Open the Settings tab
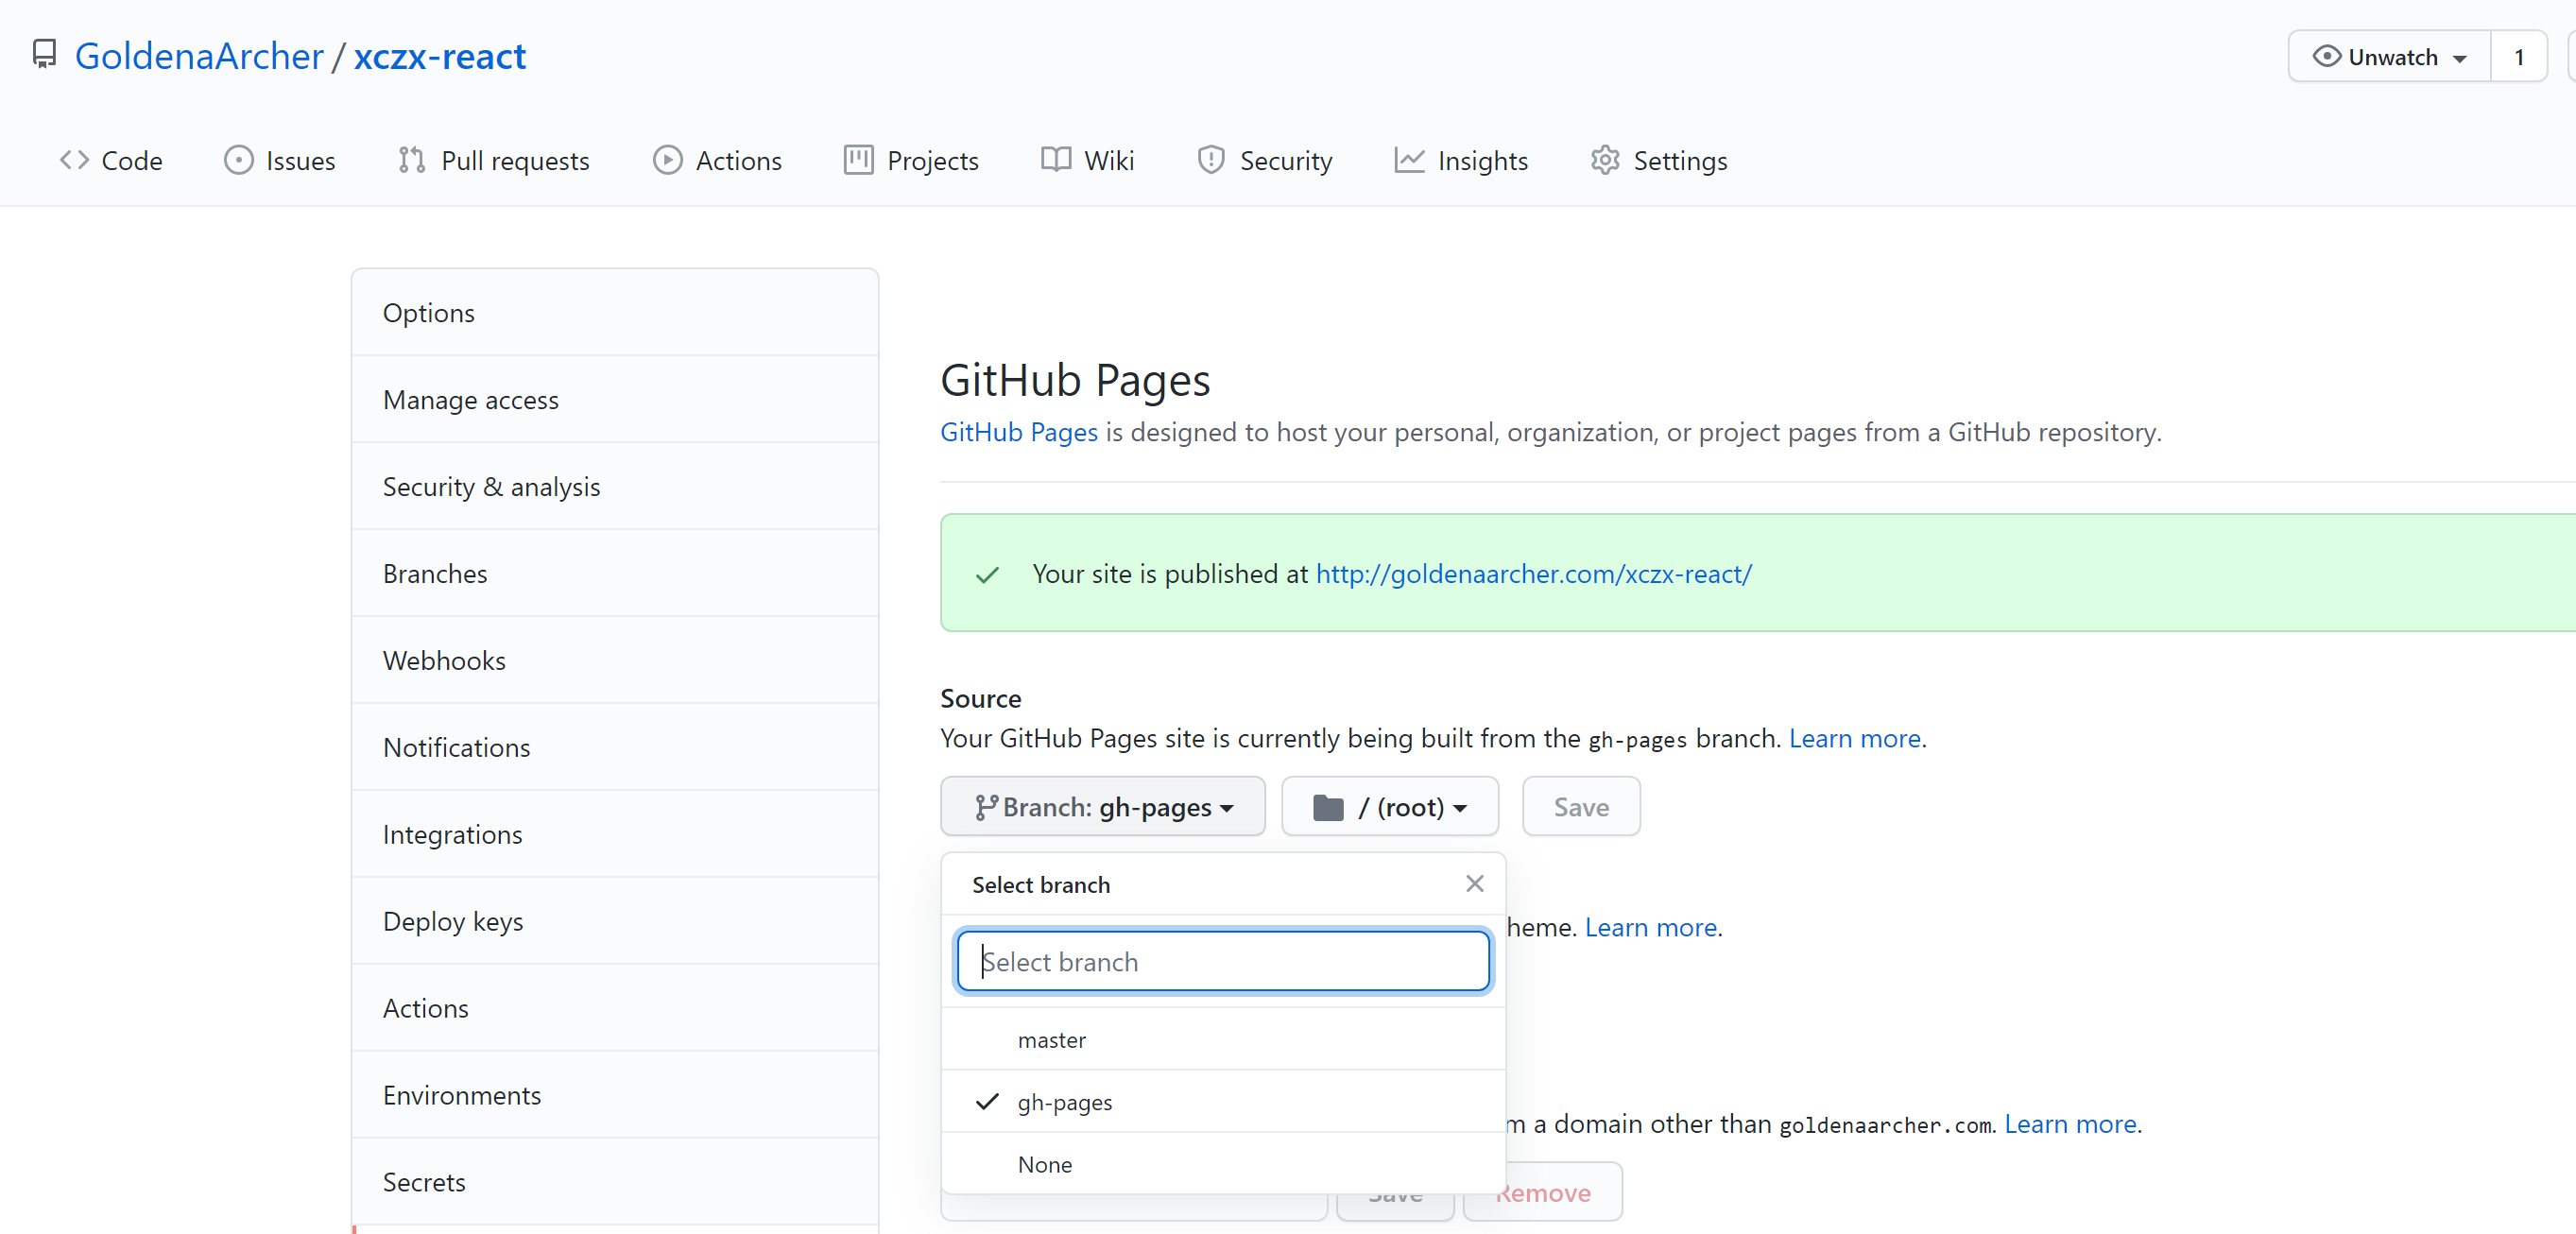 tap(1658, 160)
